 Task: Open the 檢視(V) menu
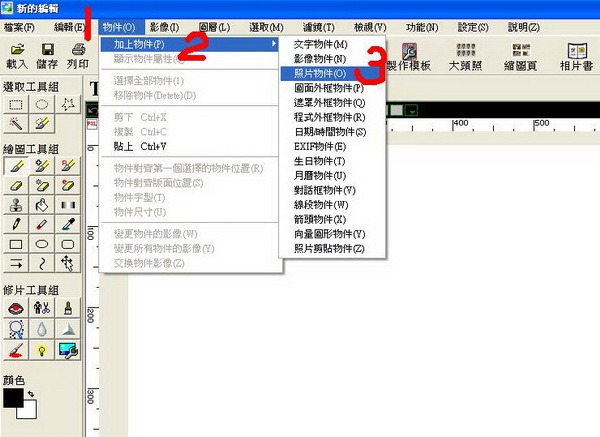(370, 28)
